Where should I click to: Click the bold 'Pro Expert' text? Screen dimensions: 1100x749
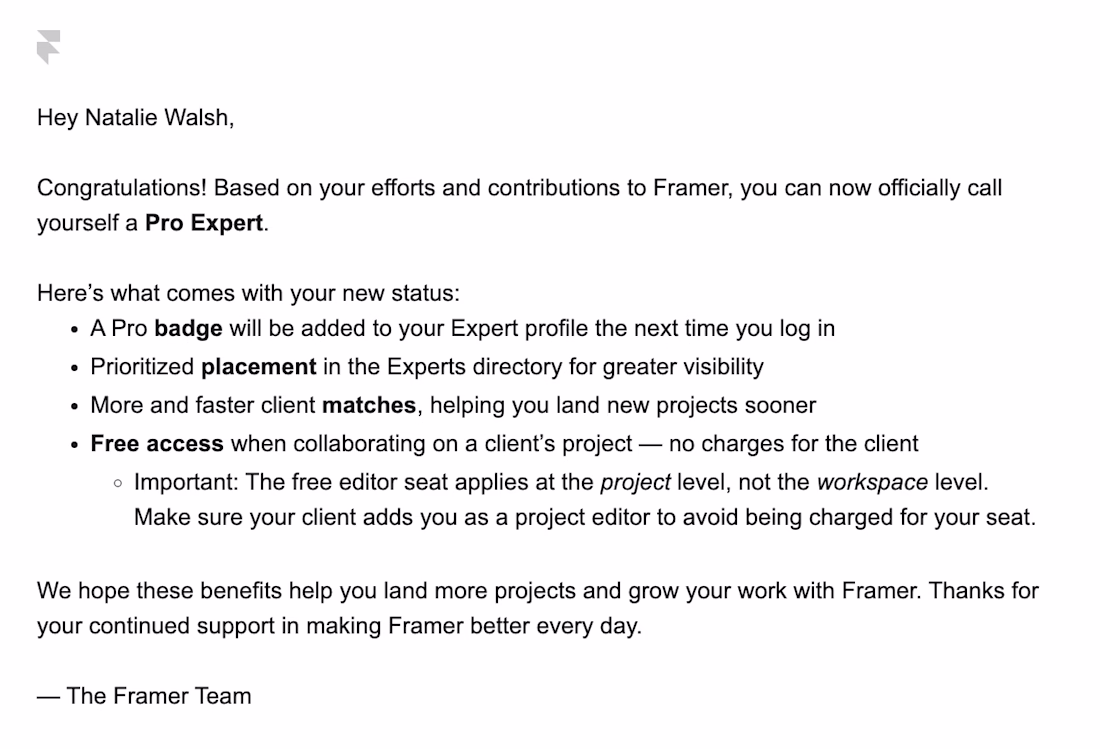click(204, 223)
